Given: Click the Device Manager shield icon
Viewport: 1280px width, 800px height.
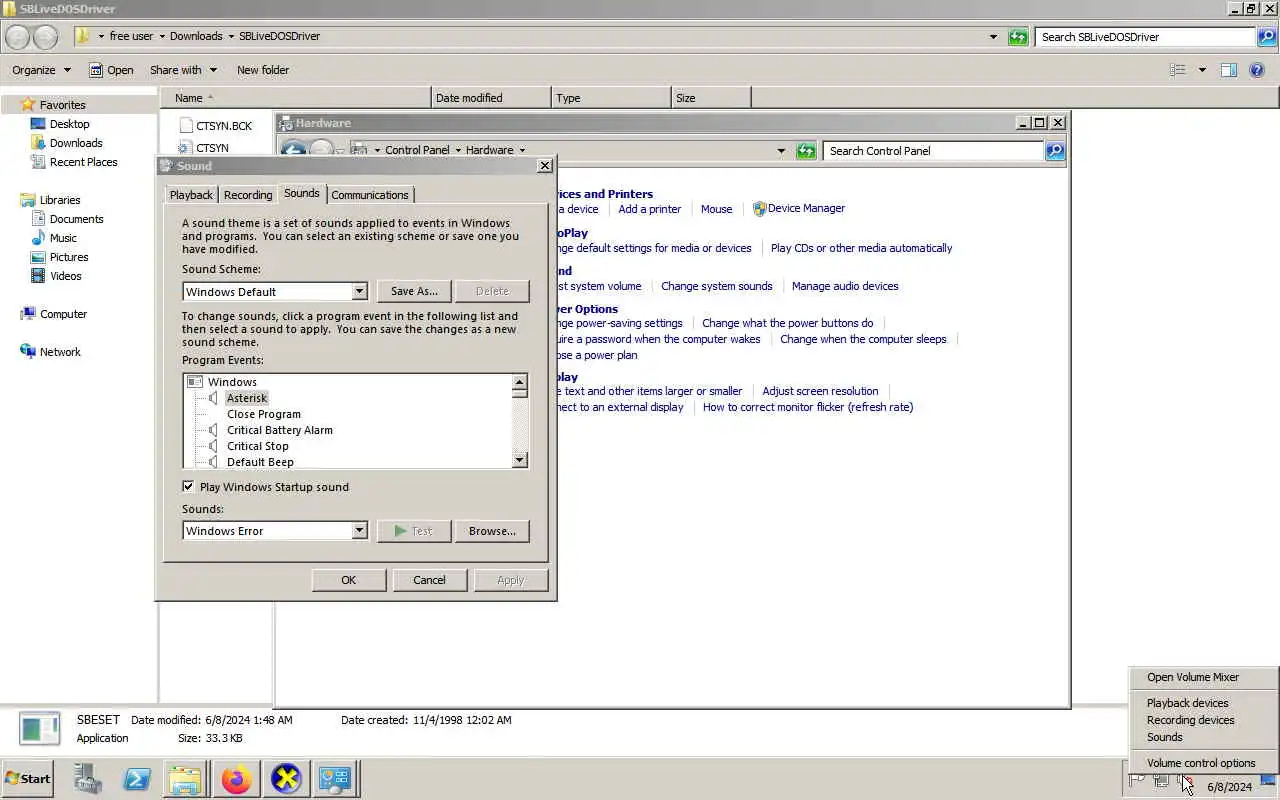Looking at the screenshot, I should click(x=759, y=209).
